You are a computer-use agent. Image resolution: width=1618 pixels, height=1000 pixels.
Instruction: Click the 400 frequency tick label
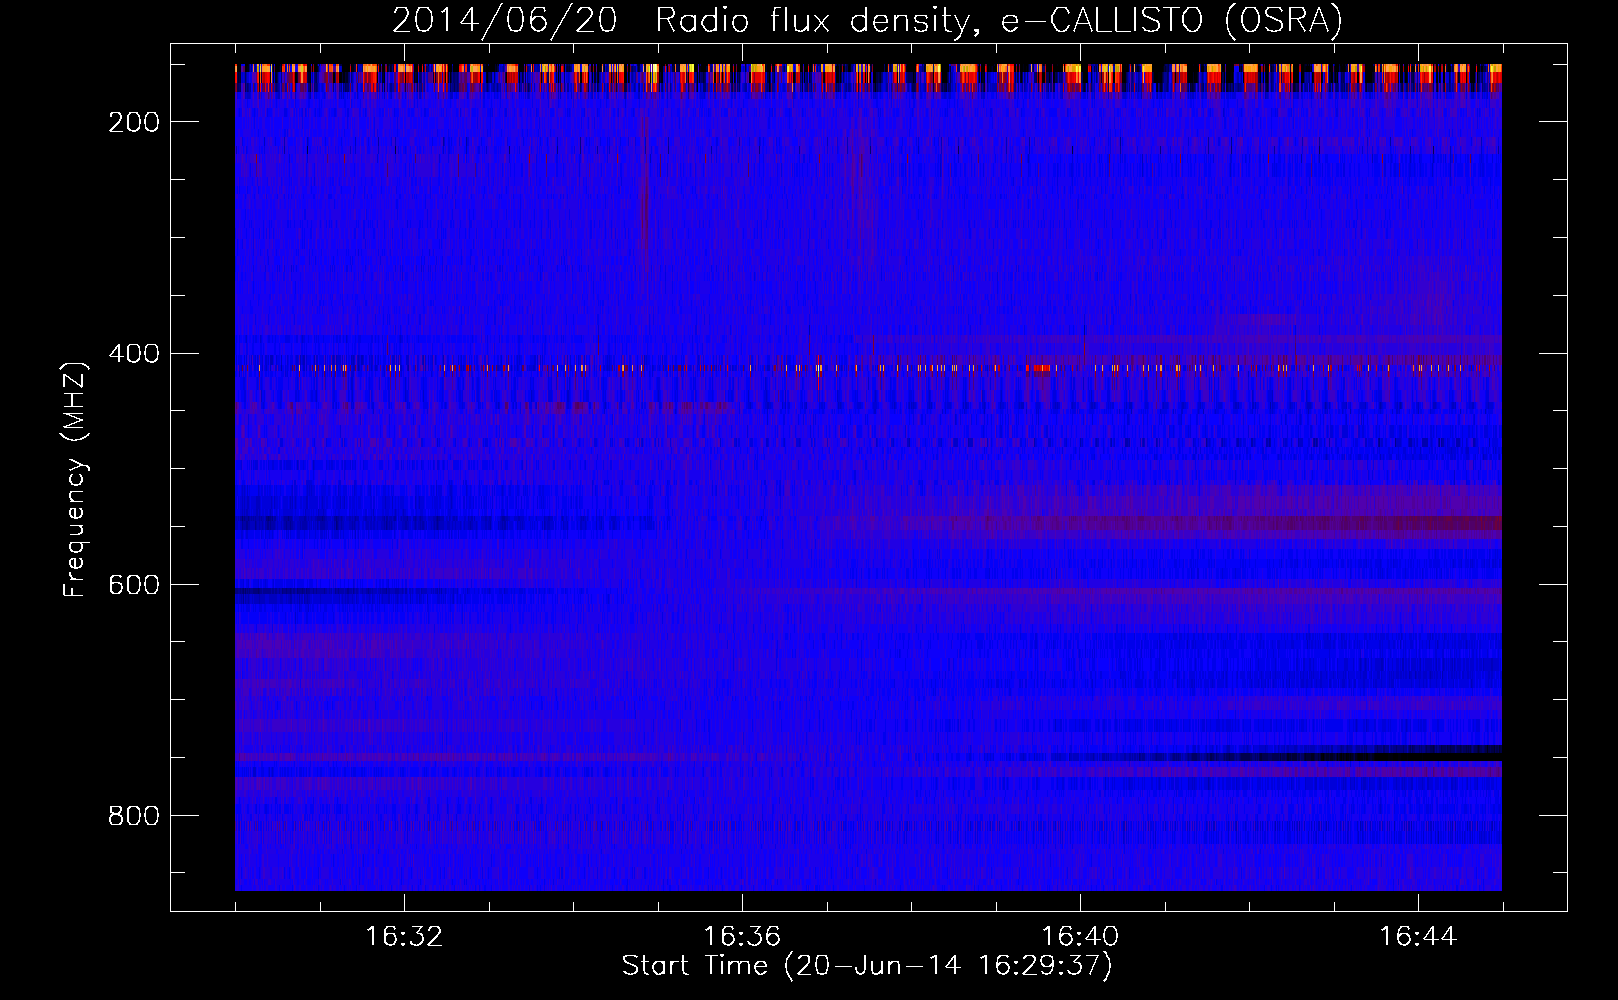(134, 354)
